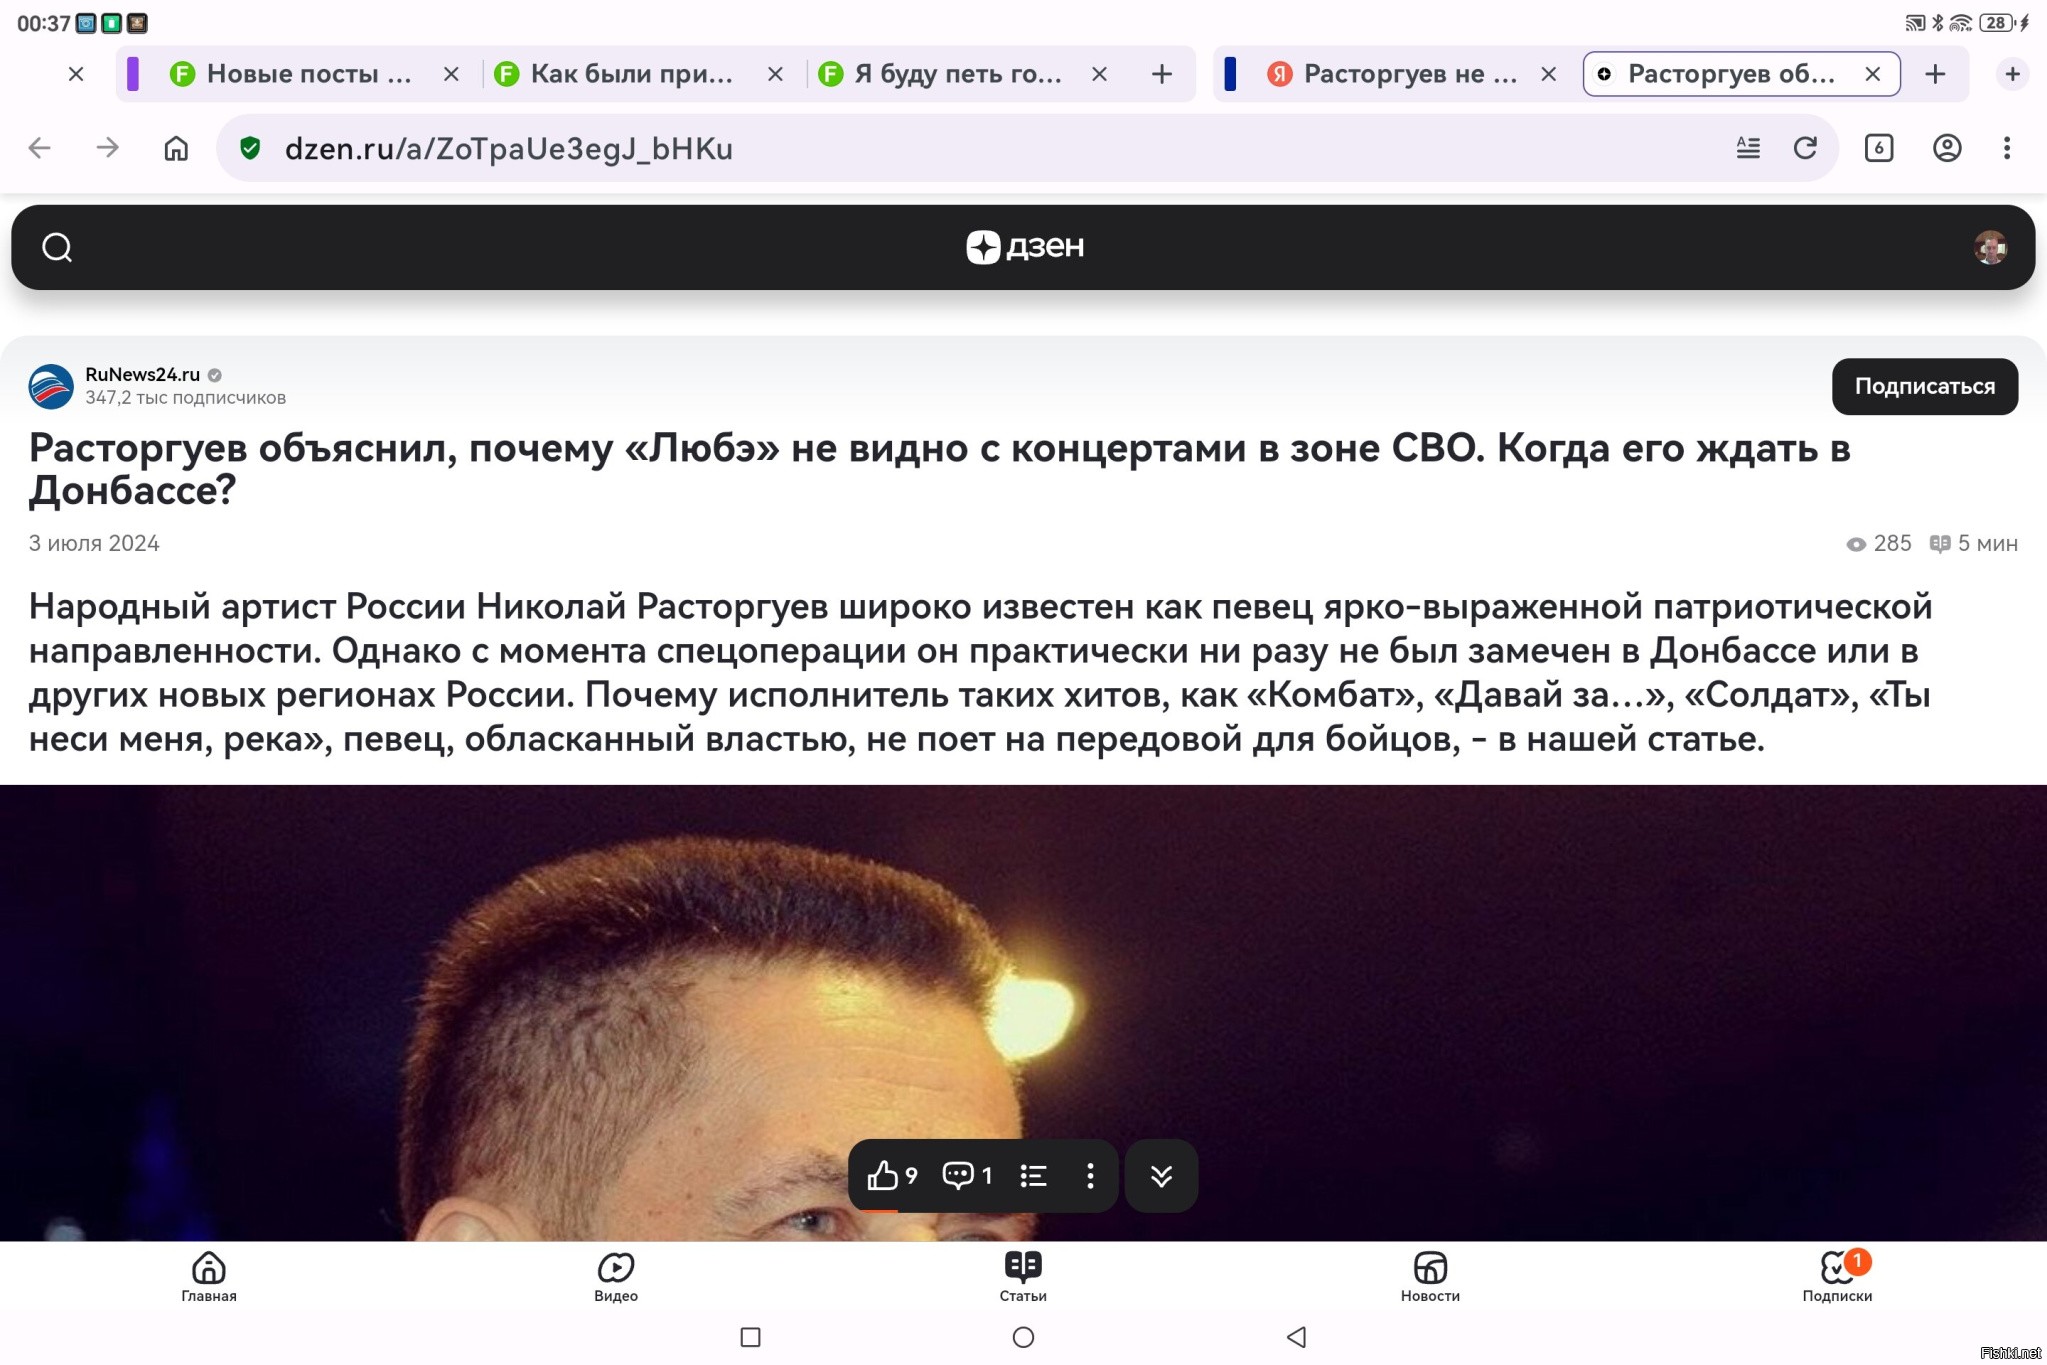Screen dimensions: 2047x1365
Task: Open Новости in bottom navigation
Action: (1430, 1277)
